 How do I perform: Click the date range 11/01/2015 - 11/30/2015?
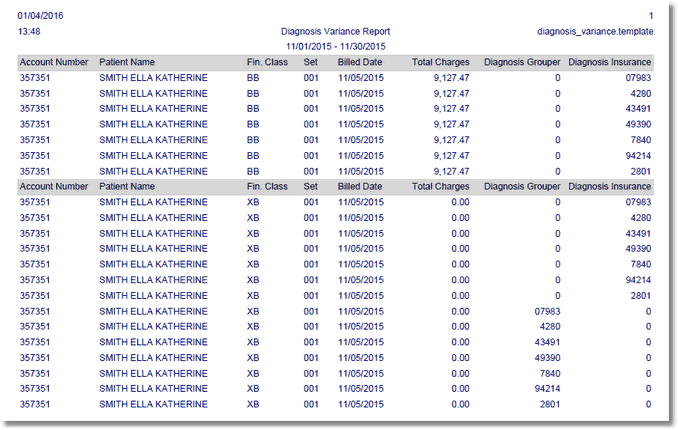click(336, 47)
